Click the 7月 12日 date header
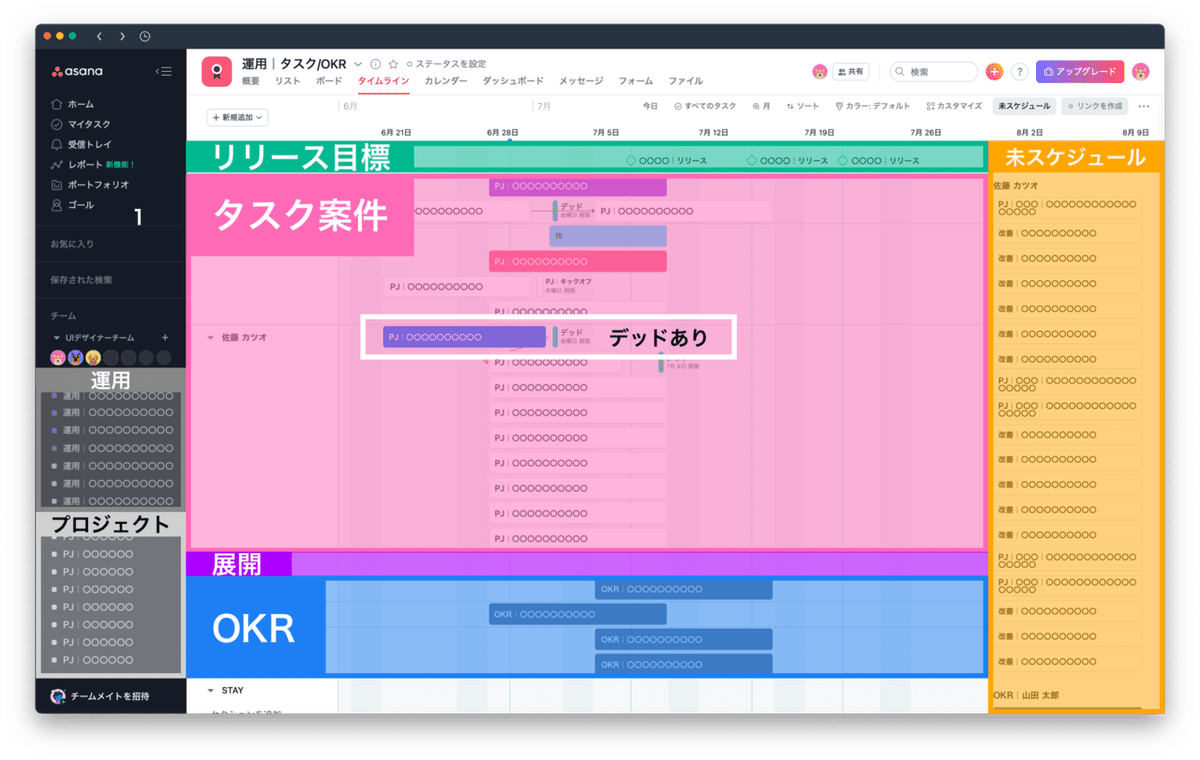The height and width of the screenshot is (760, 1200). pos(713,132)
